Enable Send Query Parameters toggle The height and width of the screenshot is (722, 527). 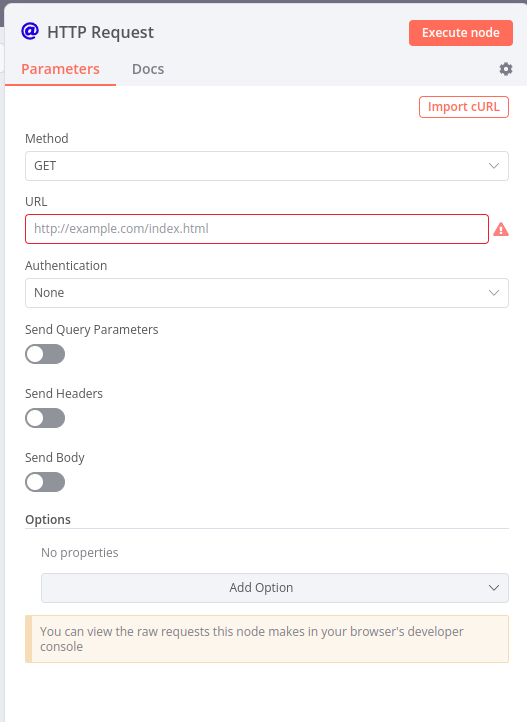45,354
